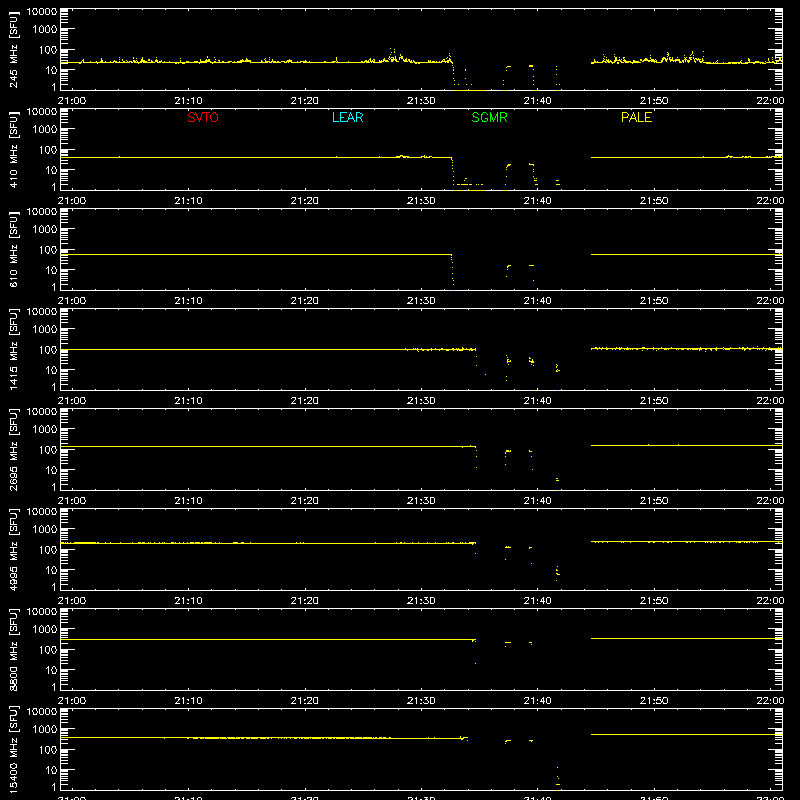Select the 2695 MHz [SFU] axis title

14,449
